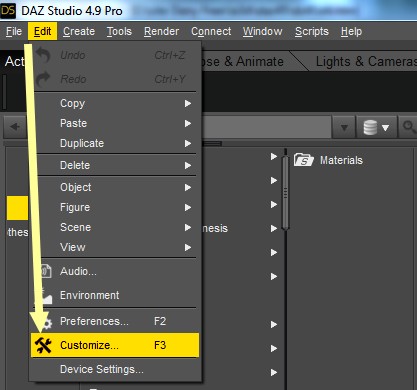Expand the Copy submenu arrow
417x390 pixels.
coord(188,104)
